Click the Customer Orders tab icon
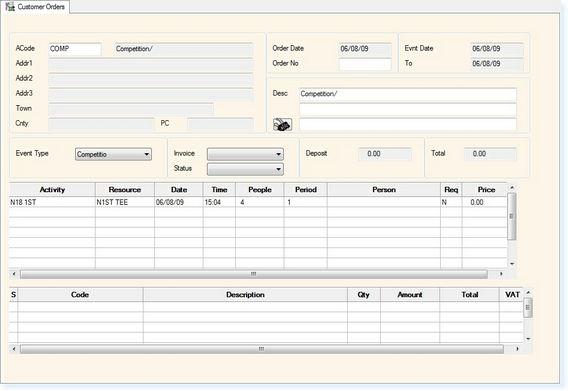The height and width of the screenshot is (391, 568). (x=10, y=6)
